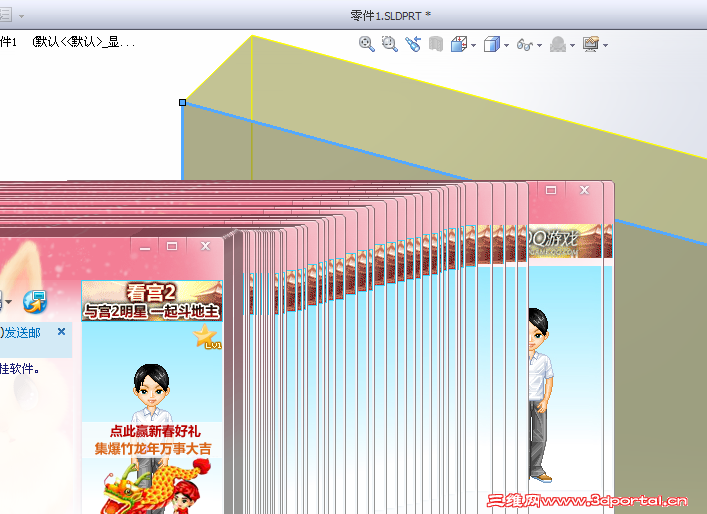Image resolution: width=707 pixels, height=514 pixels.
Task: Select the Zoom to Area tool
Action: pos(390,44)
